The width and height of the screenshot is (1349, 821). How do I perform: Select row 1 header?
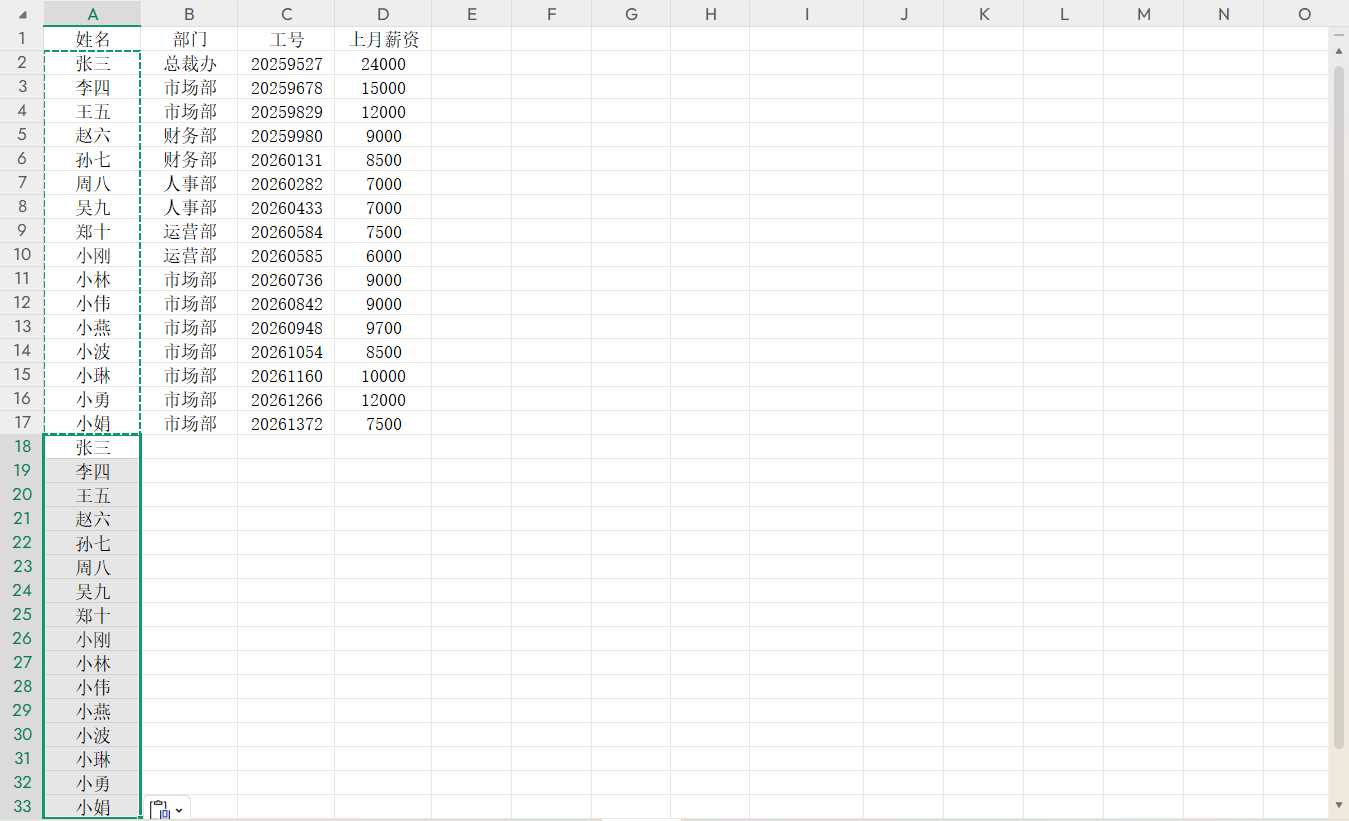(x=22, y=39)
